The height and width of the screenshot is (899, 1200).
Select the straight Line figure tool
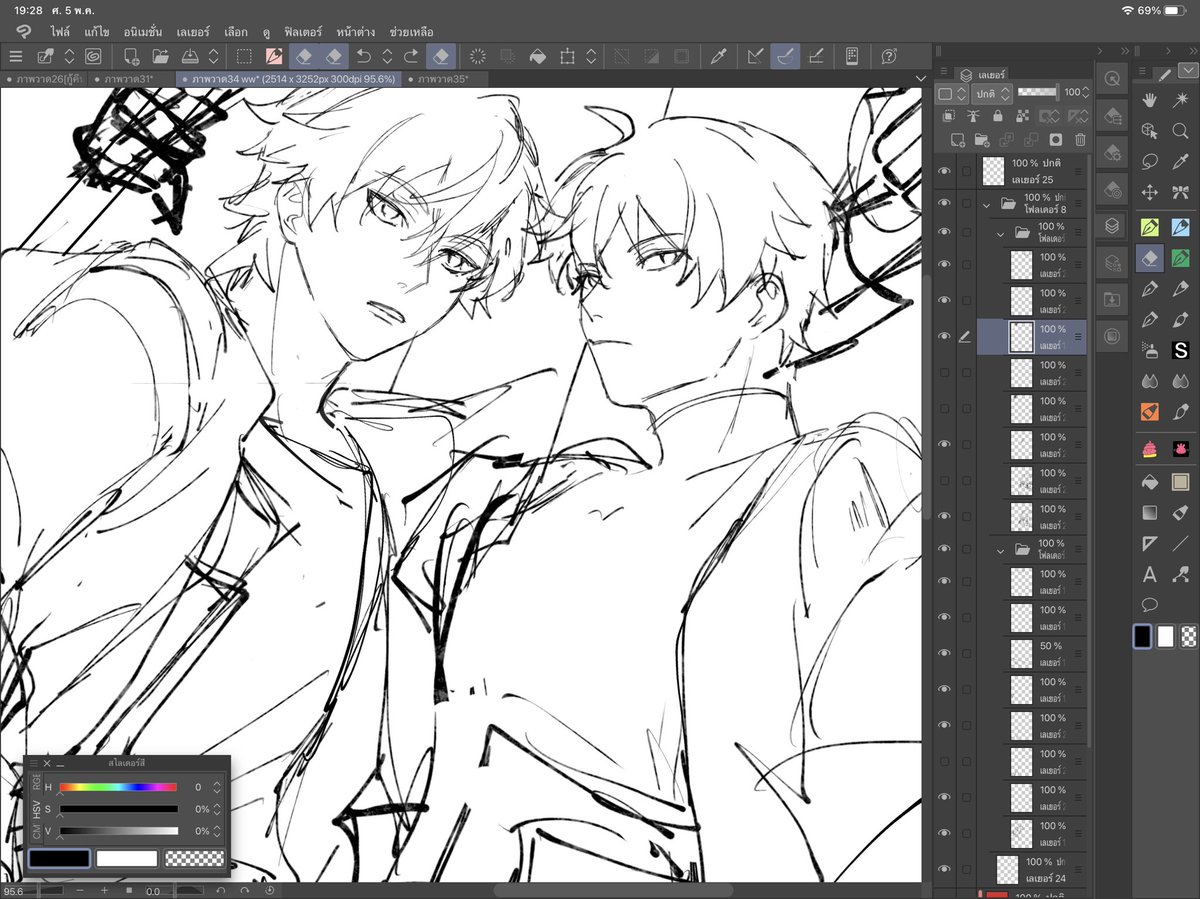tap(1180, 543)
